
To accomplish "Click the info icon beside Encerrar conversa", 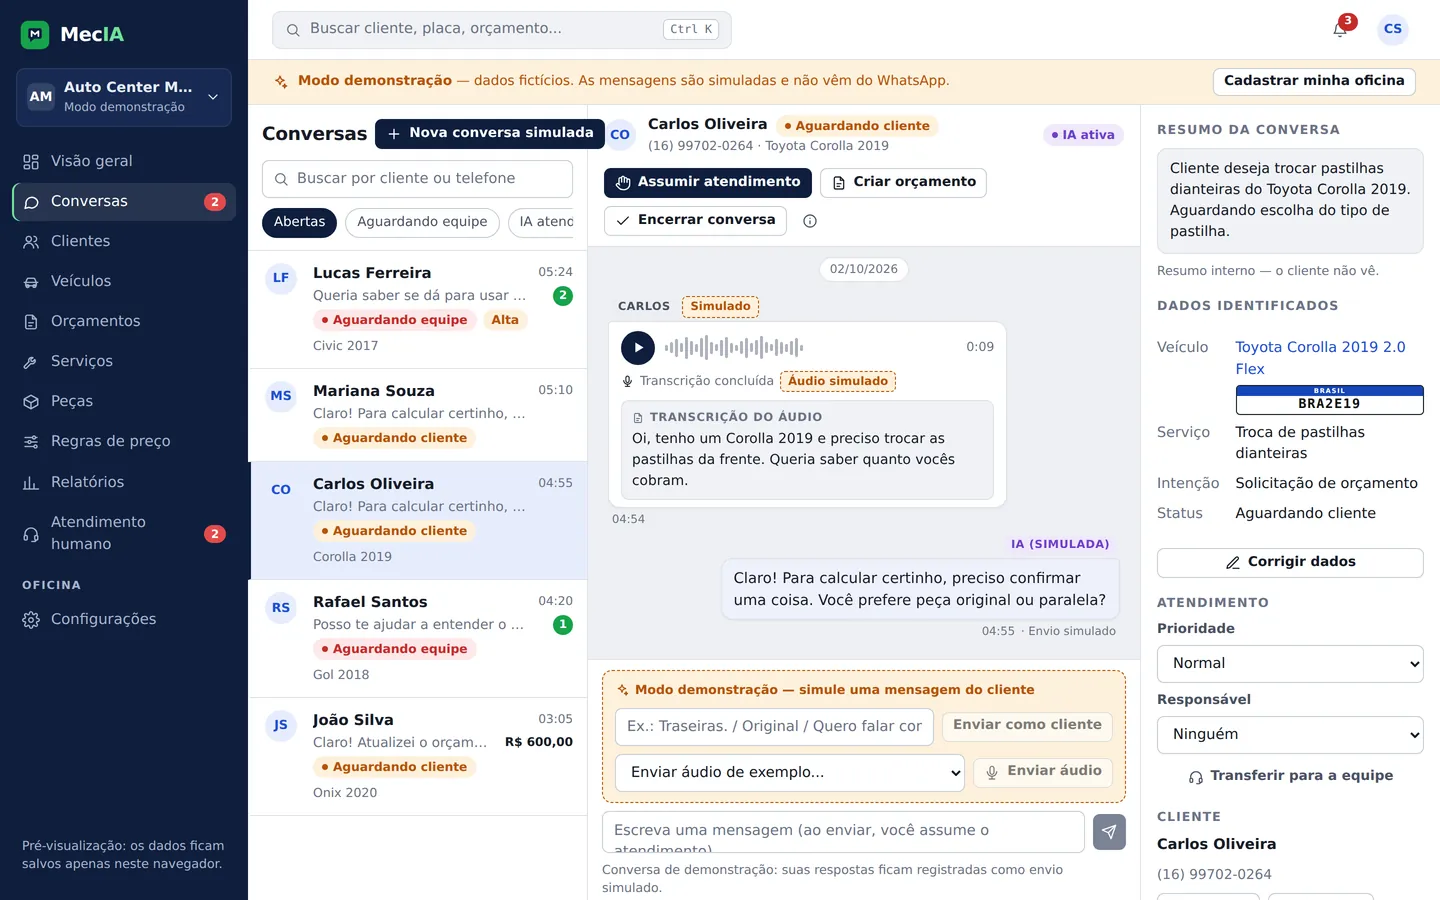I will pos(810,221).
